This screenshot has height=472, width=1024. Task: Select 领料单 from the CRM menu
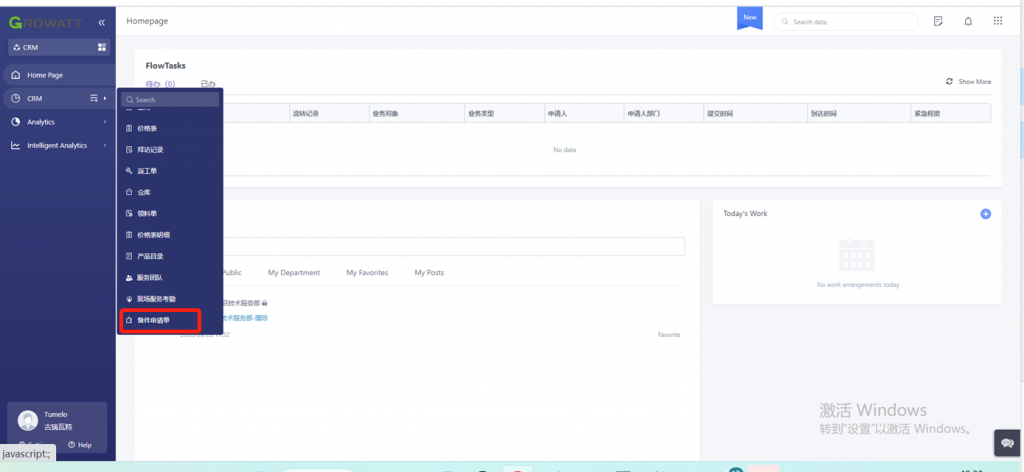(146, 213)
